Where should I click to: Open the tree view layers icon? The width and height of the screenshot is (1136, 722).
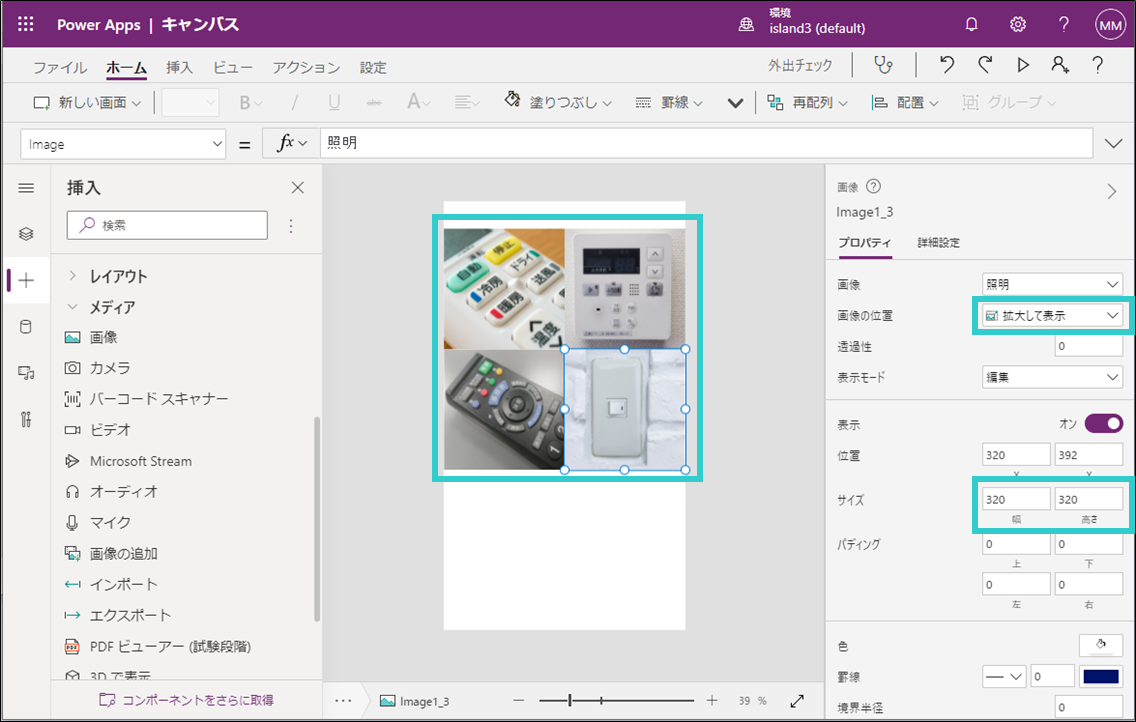(x=26, y=234)
